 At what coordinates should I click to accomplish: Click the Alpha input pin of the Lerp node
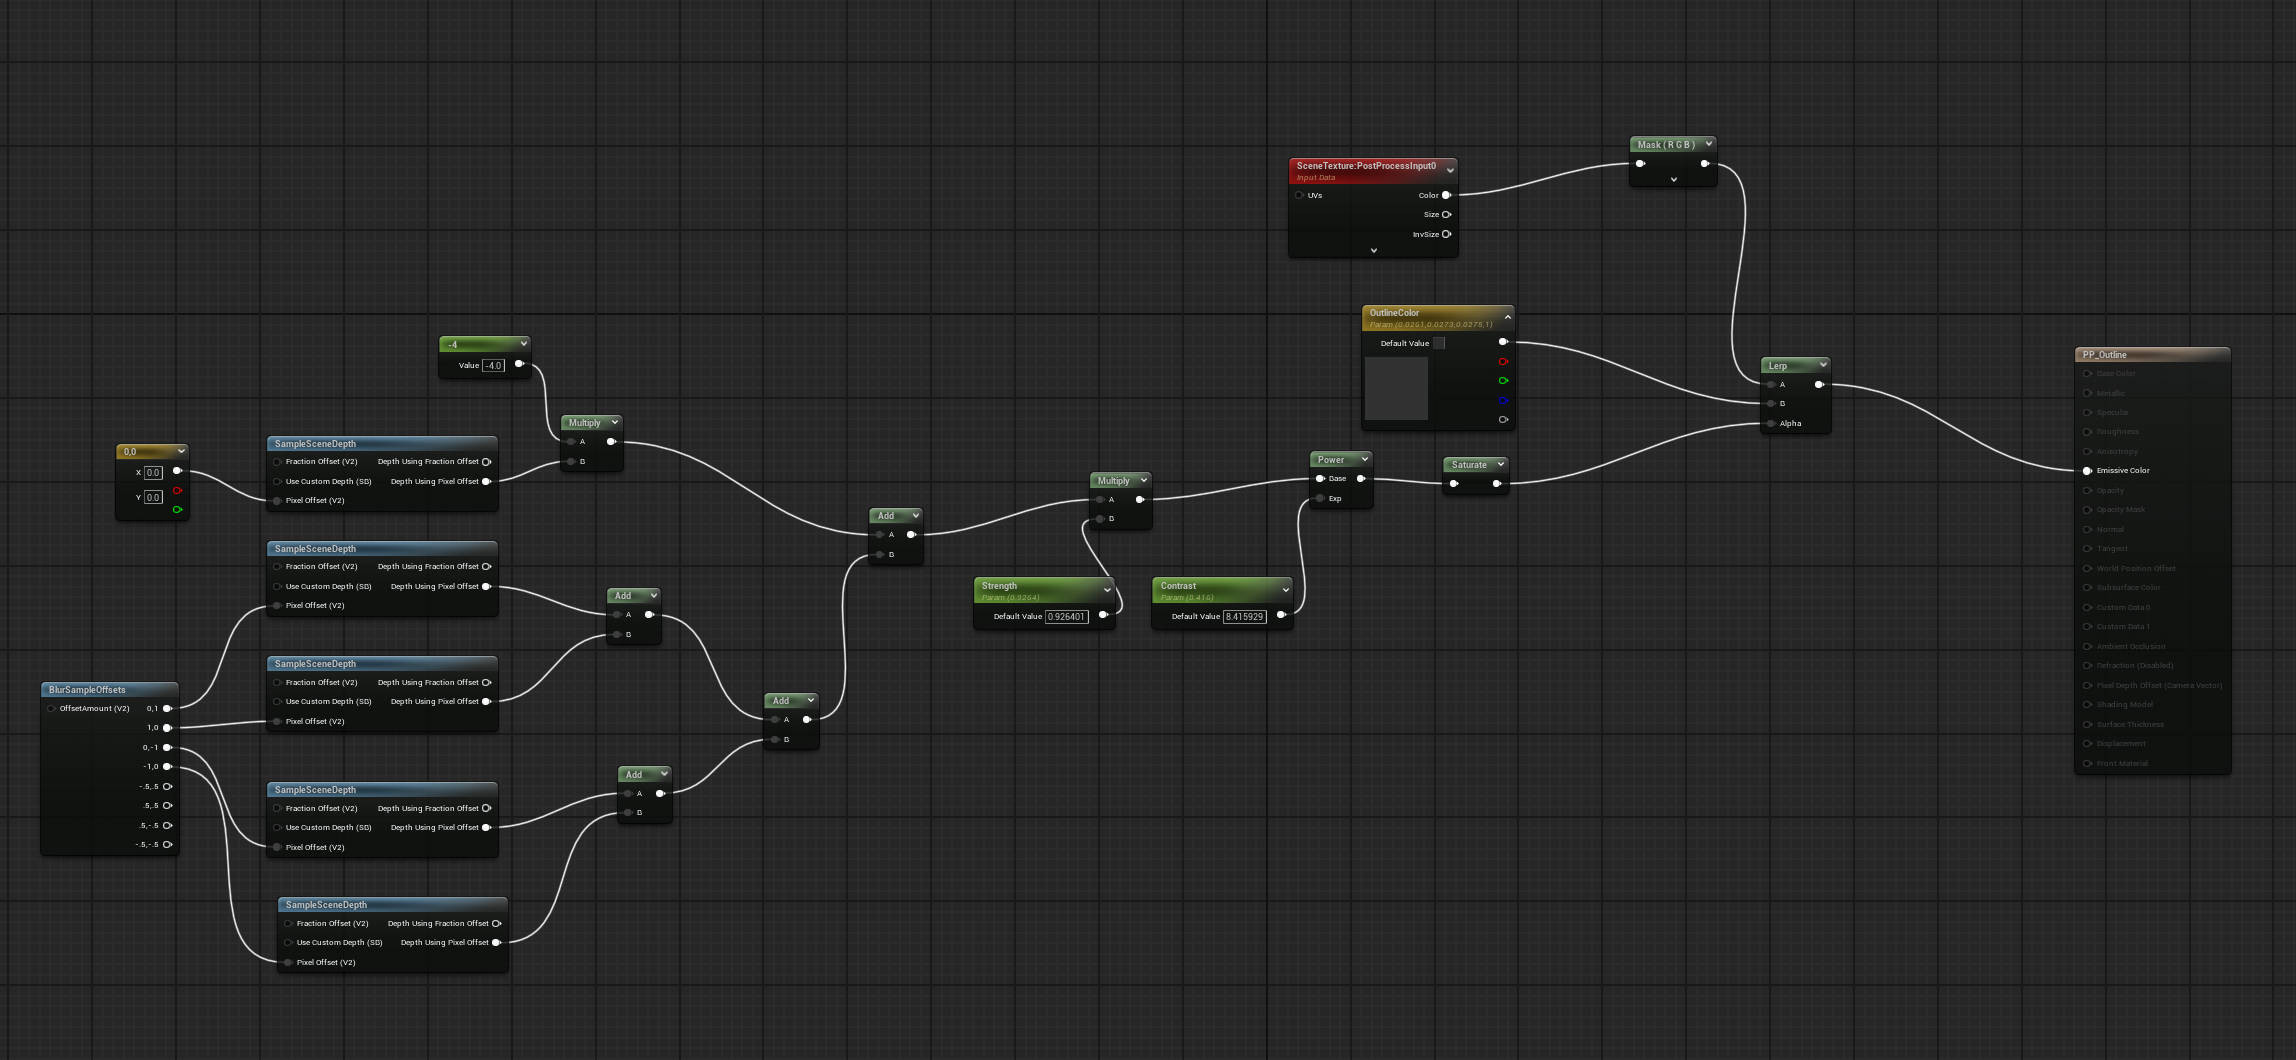pyautogui.click(x=1769, y=423)
